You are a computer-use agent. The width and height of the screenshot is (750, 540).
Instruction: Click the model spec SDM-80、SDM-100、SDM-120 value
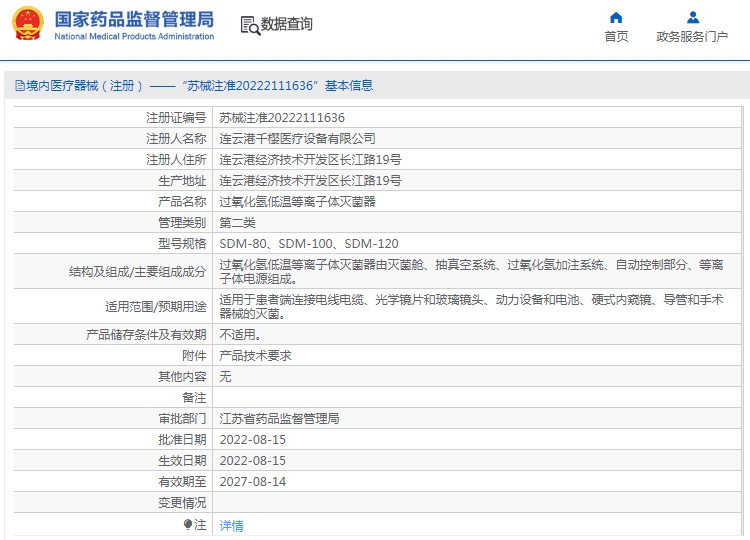309,244
